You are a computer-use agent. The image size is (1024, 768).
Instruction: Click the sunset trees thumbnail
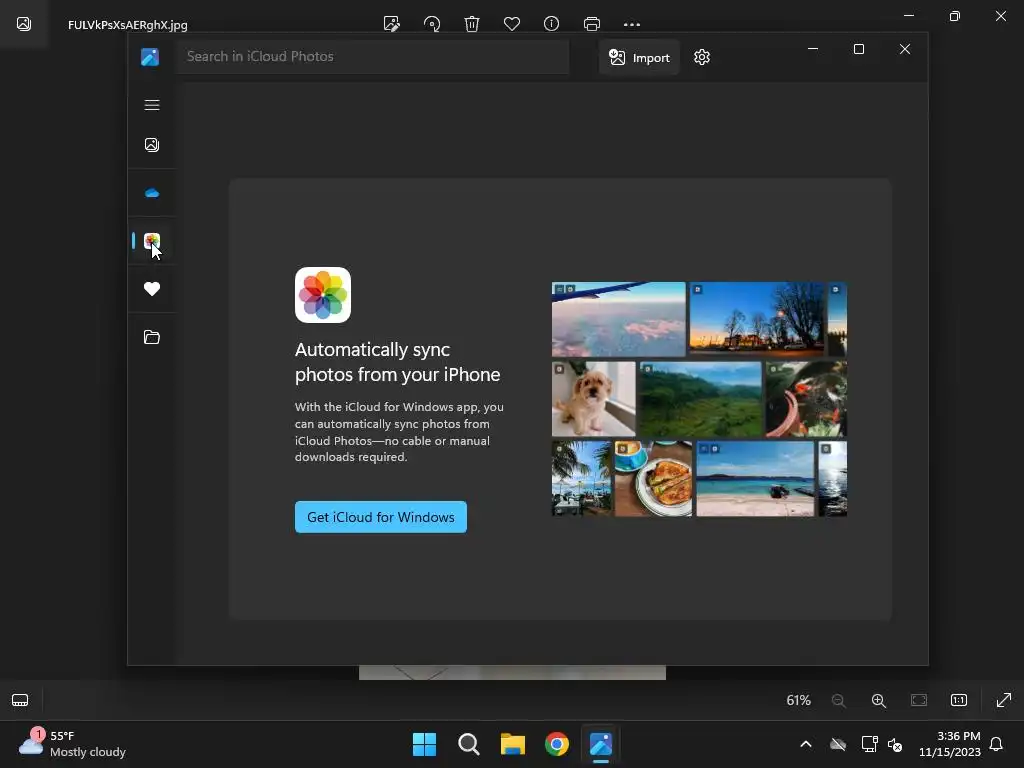click(x=757, y=319)
